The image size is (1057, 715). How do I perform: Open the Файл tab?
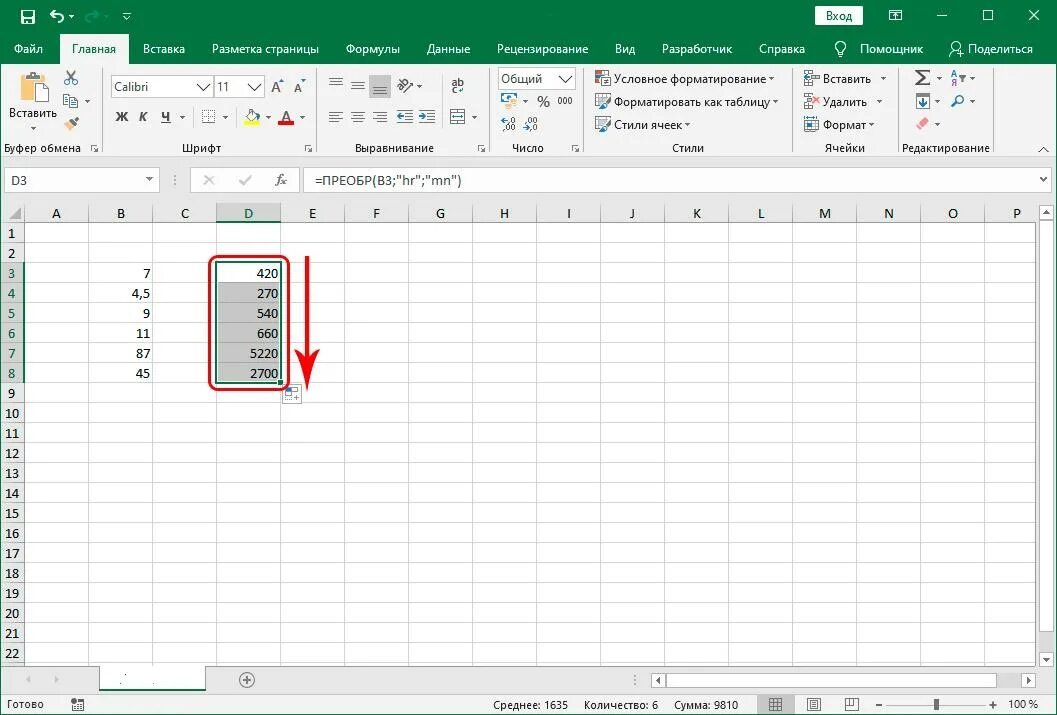[x=28, y=49]
